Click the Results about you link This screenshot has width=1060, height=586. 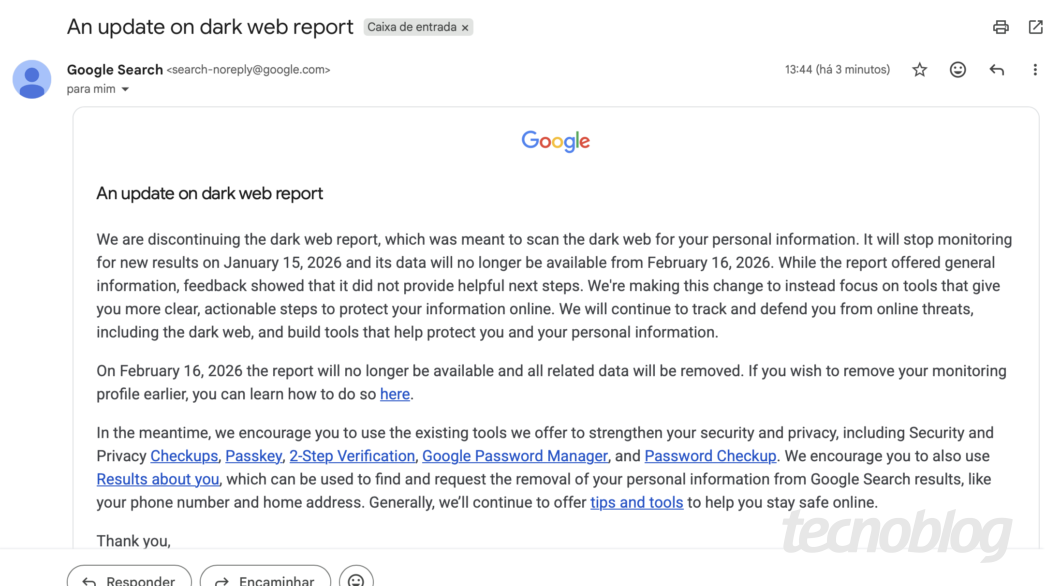(x=157, y=479)
